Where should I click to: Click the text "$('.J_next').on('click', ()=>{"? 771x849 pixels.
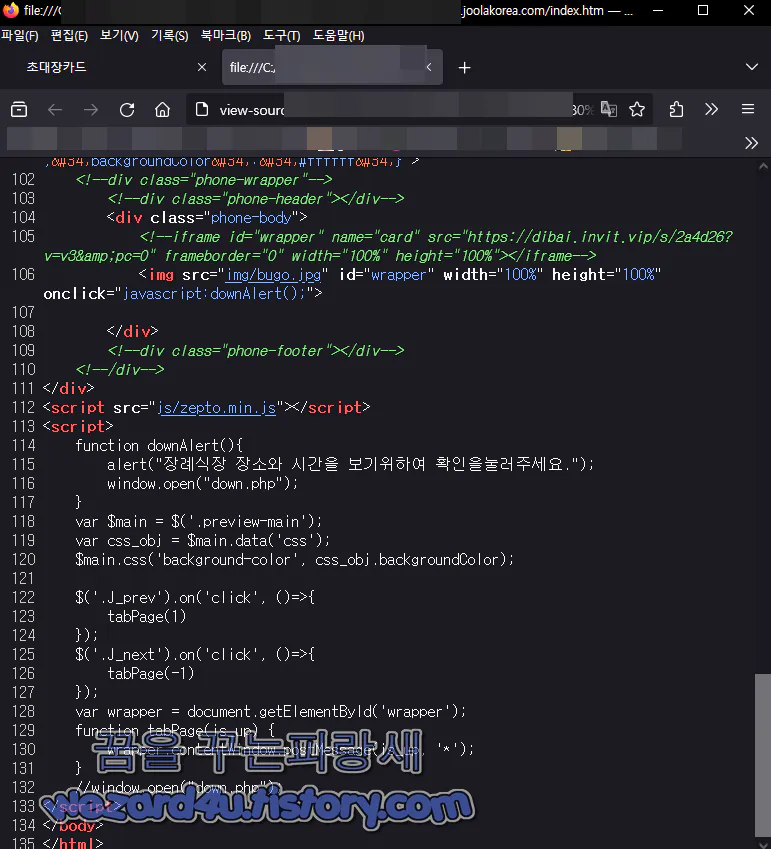pos(195,654)
